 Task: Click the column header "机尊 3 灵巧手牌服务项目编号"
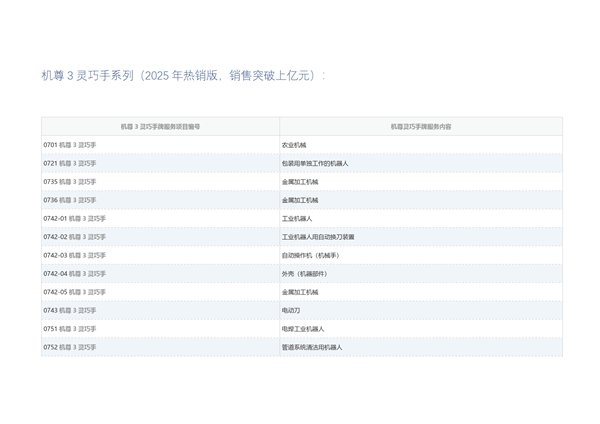[x=160, y=127]
